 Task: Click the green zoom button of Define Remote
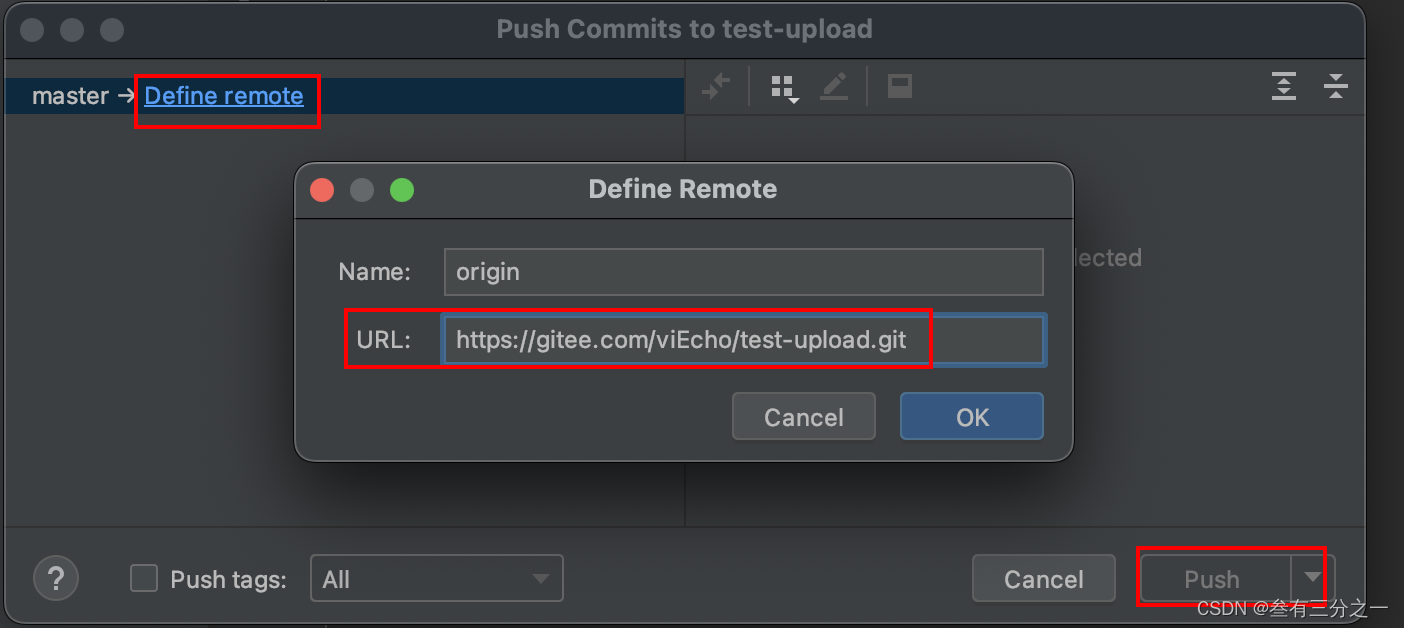[402, 190]
